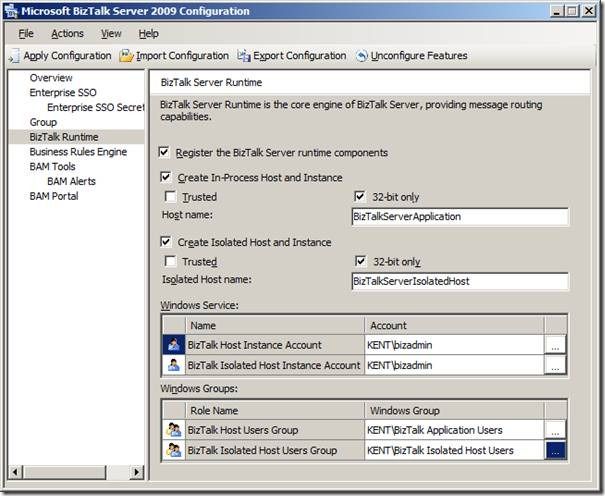
Task: Click the tree scrollbar right arrow
Action: (137, 472)
